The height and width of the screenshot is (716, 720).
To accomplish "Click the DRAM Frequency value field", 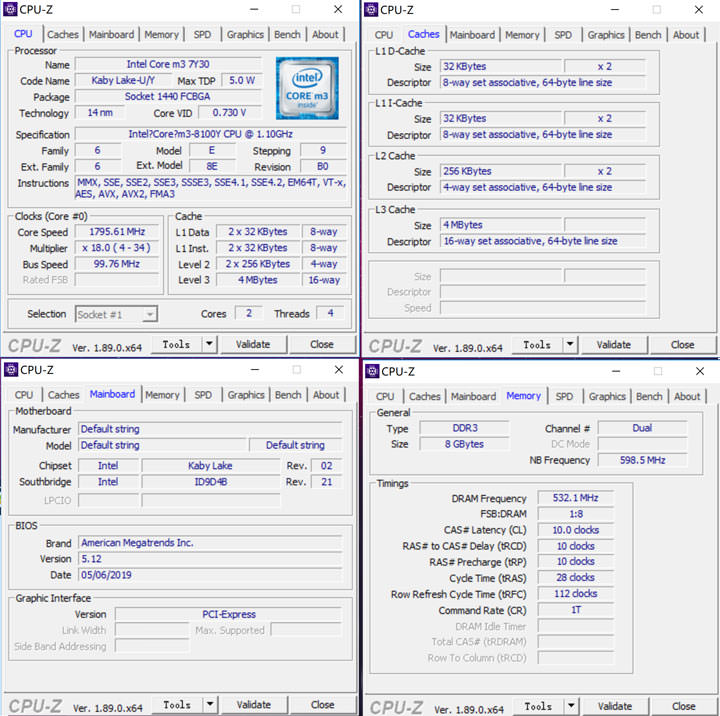I will click(574, 498).
